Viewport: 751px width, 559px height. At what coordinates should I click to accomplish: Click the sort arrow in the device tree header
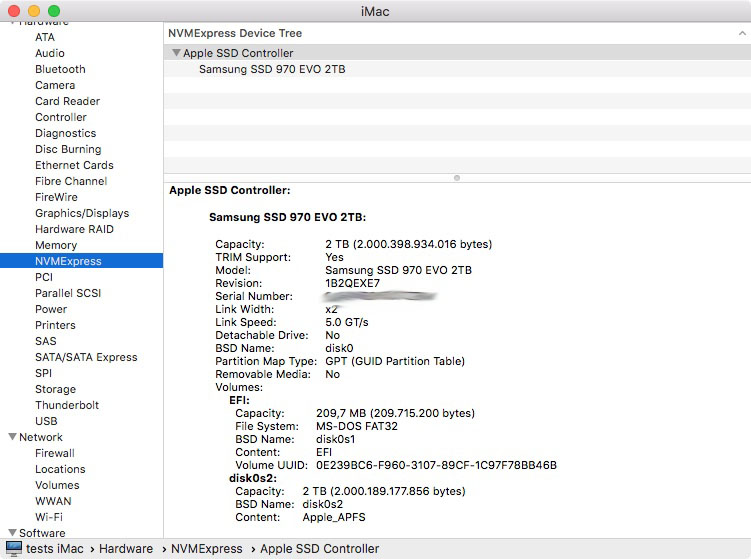click(740, 34)
